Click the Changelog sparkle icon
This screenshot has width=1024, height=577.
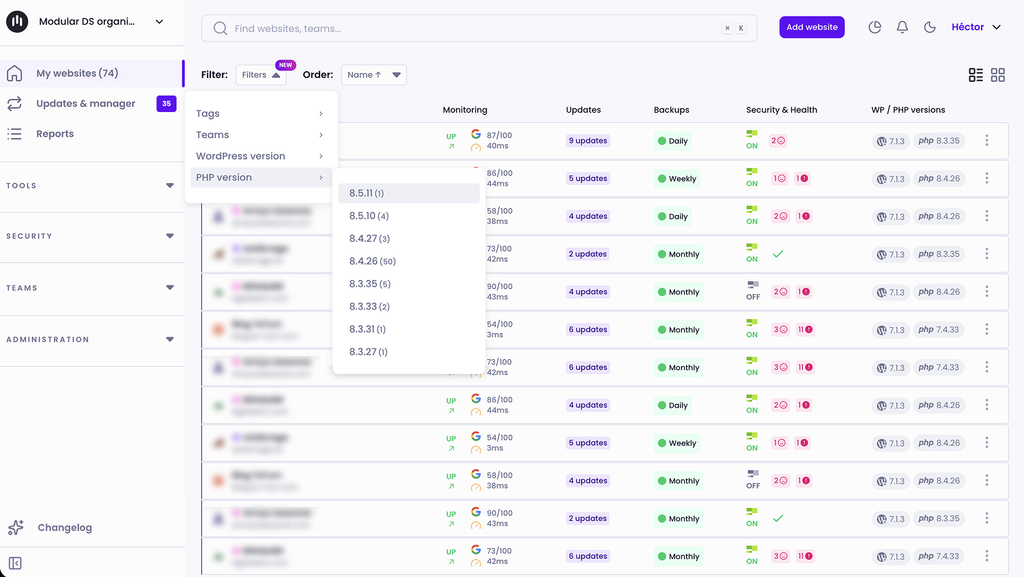click(x=16, y=527)
